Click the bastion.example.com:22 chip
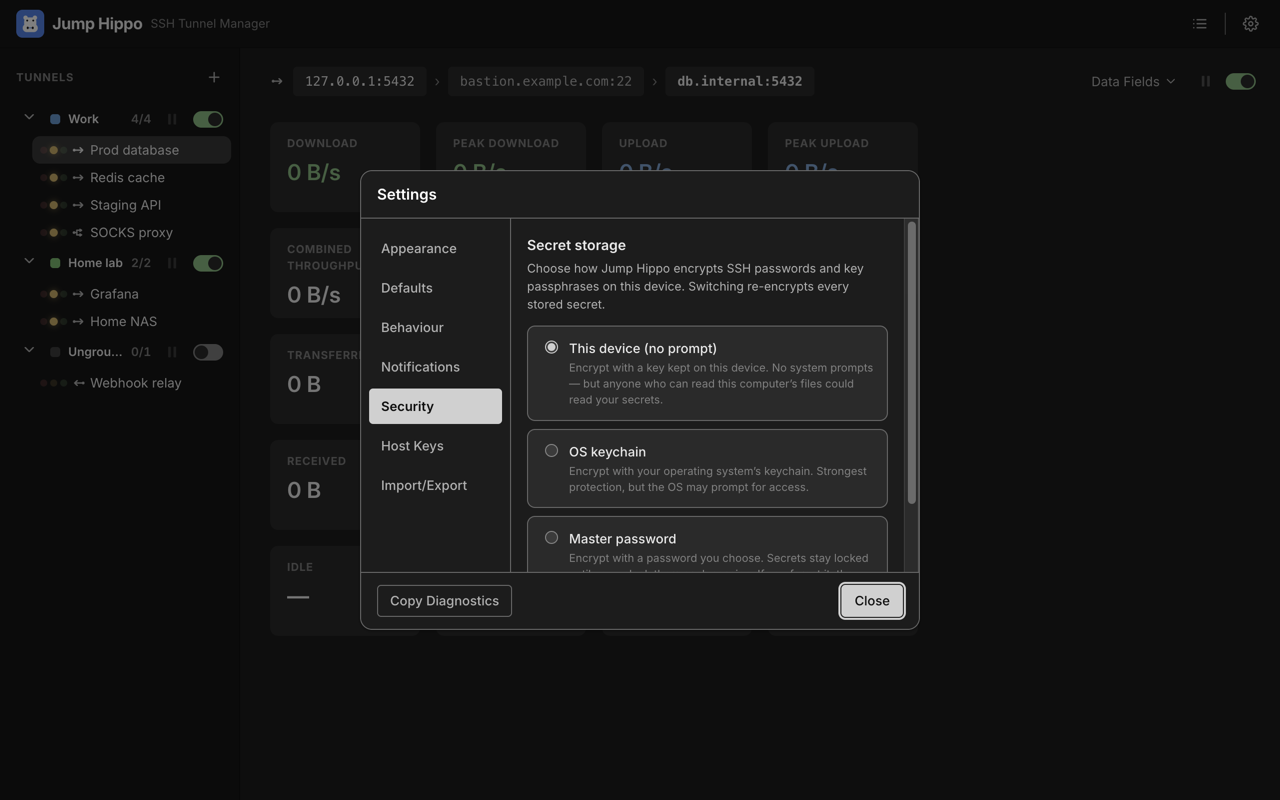This screenshot has height=800, width=1280. [x=546, y=81]
